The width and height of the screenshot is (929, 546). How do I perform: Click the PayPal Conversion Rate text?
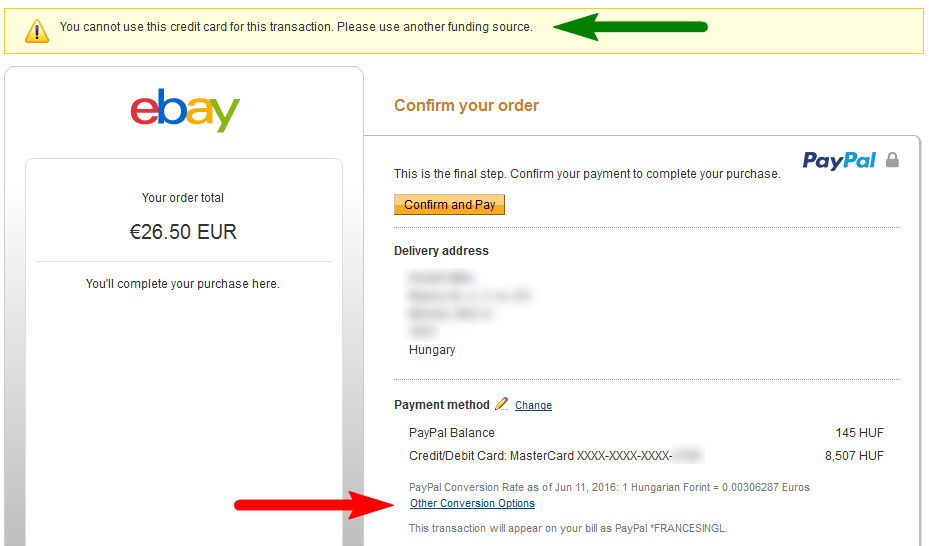pos(609,487)
